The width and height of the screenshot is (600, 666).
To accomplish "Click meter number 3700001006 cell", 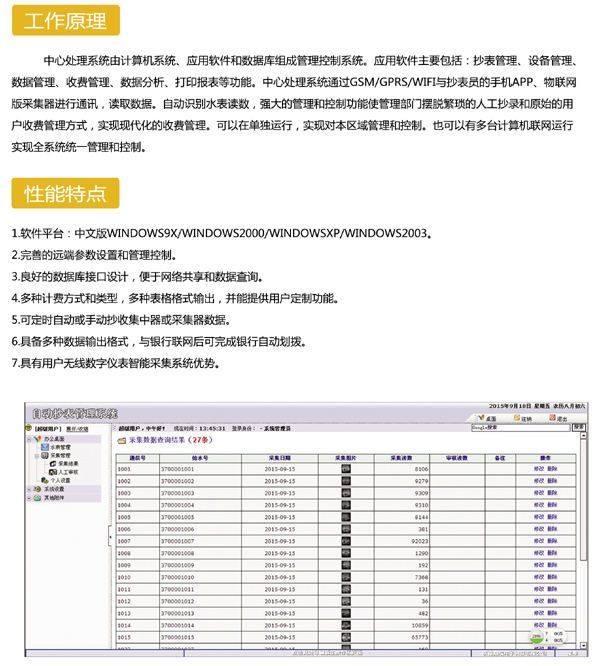I will [x=200, y=529].
